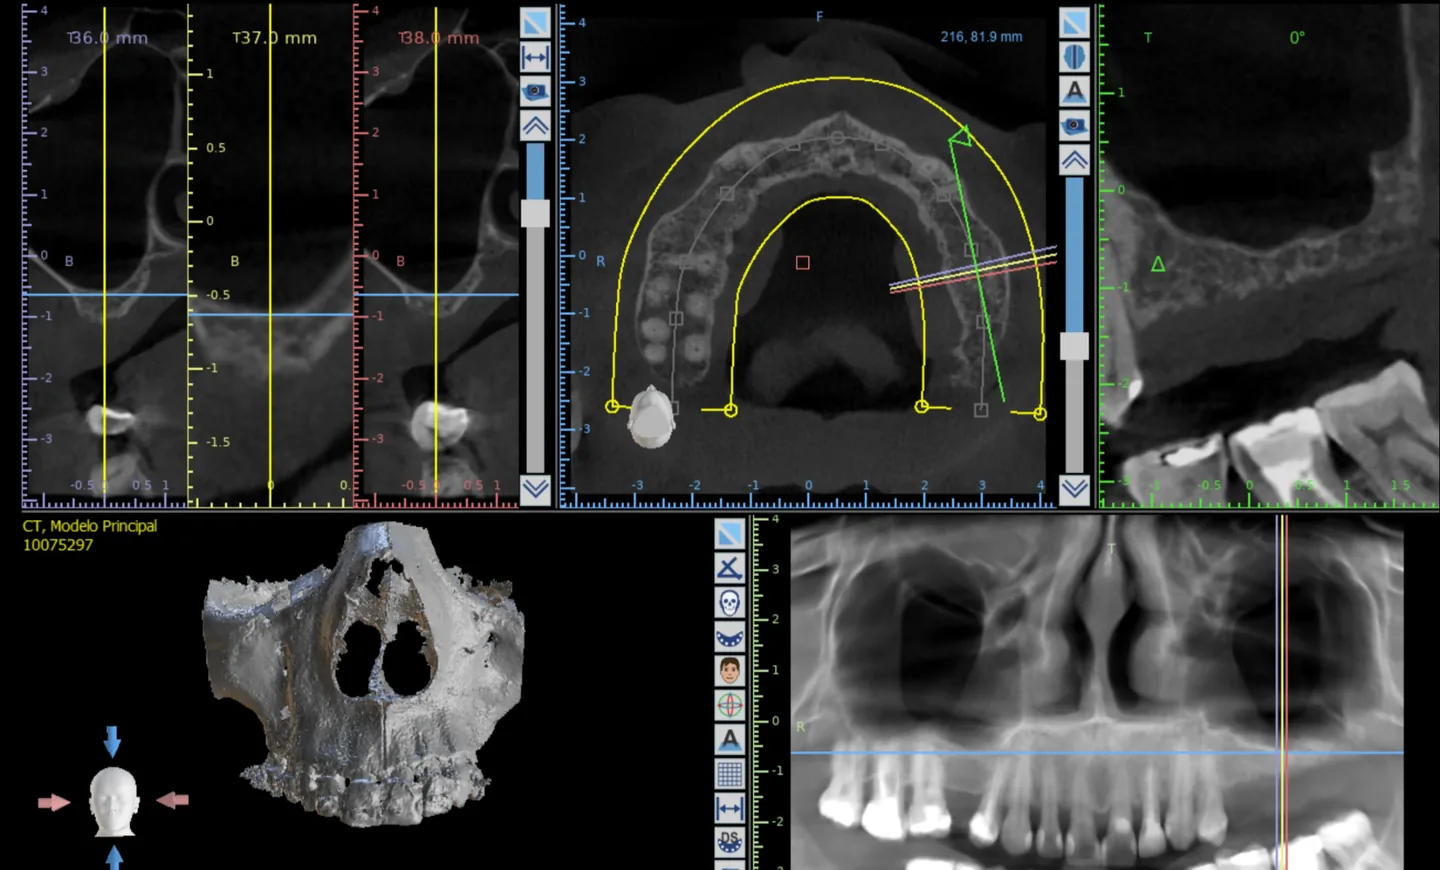Click the bottom blue arrow under the head model

pyautogui.click(x=114, y=858)
